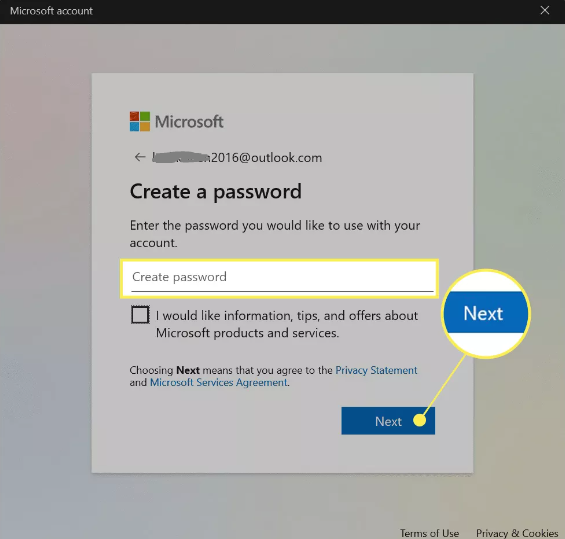Open the Privacy & Cookies link
The width and height of the screenshot is (565, 539).
click(517, 533)
